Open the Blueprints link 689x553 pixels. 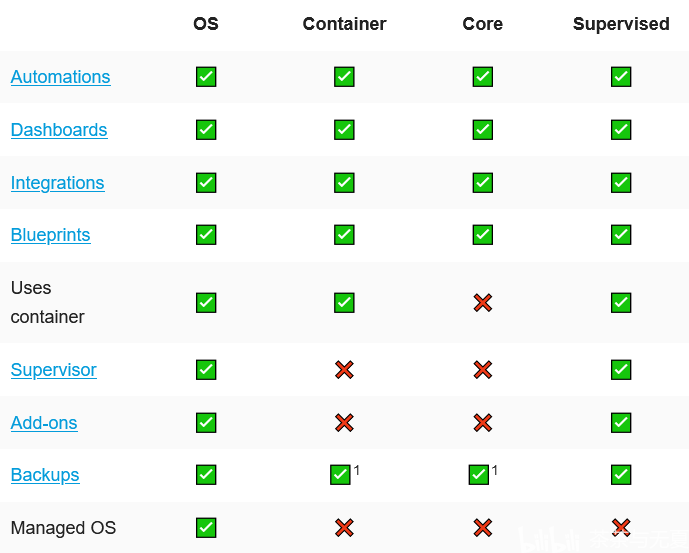51,235
